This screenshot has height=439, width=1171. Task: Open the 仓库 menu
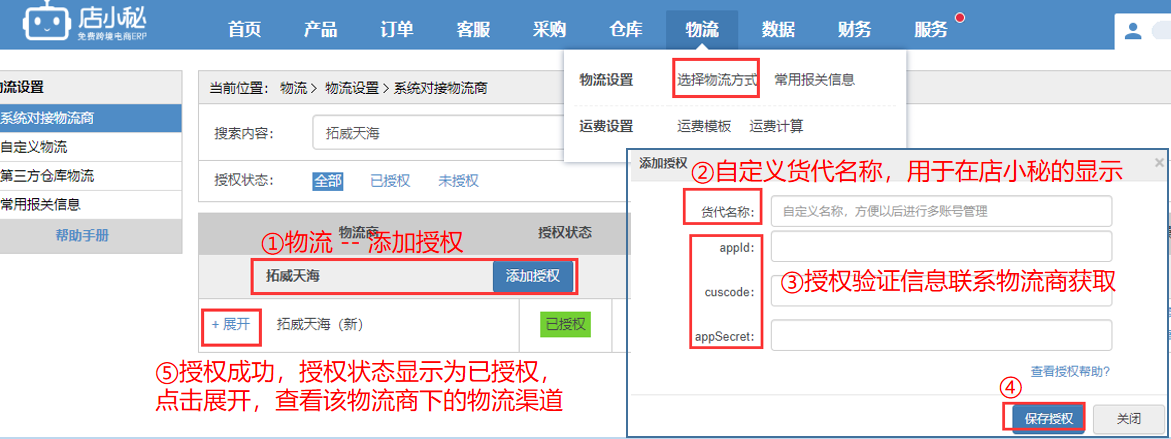click(x=626, y=30)
